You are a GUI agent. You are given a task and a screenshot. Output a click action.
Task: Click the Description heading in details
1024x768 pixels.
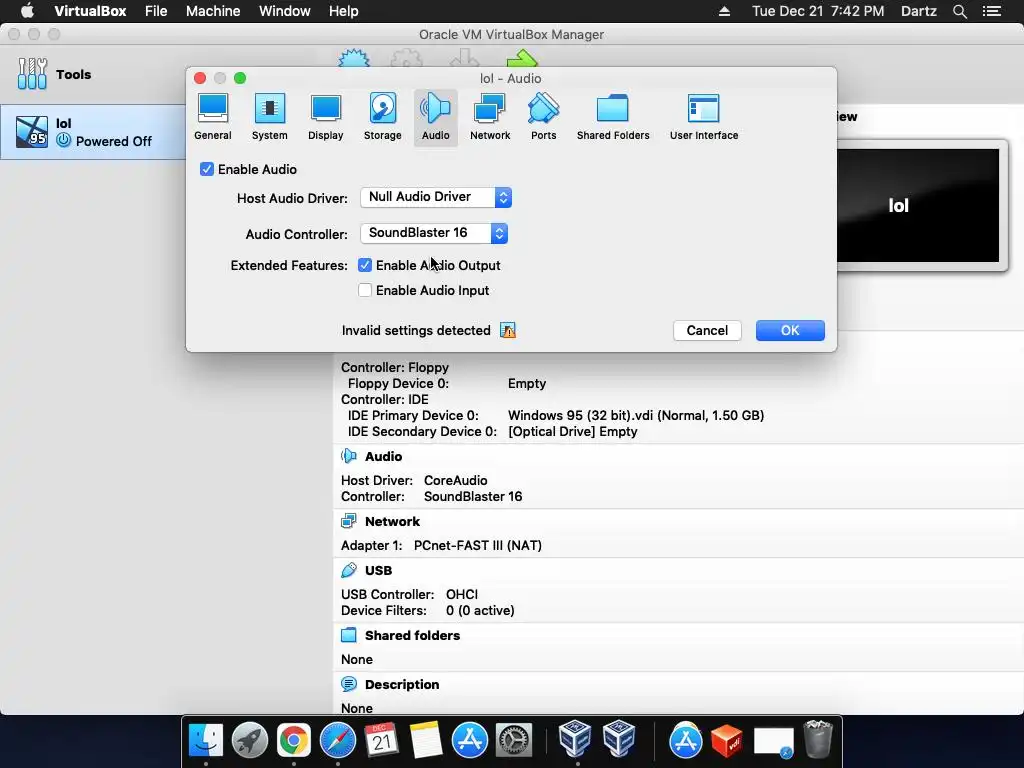click(x=402, y=684)
